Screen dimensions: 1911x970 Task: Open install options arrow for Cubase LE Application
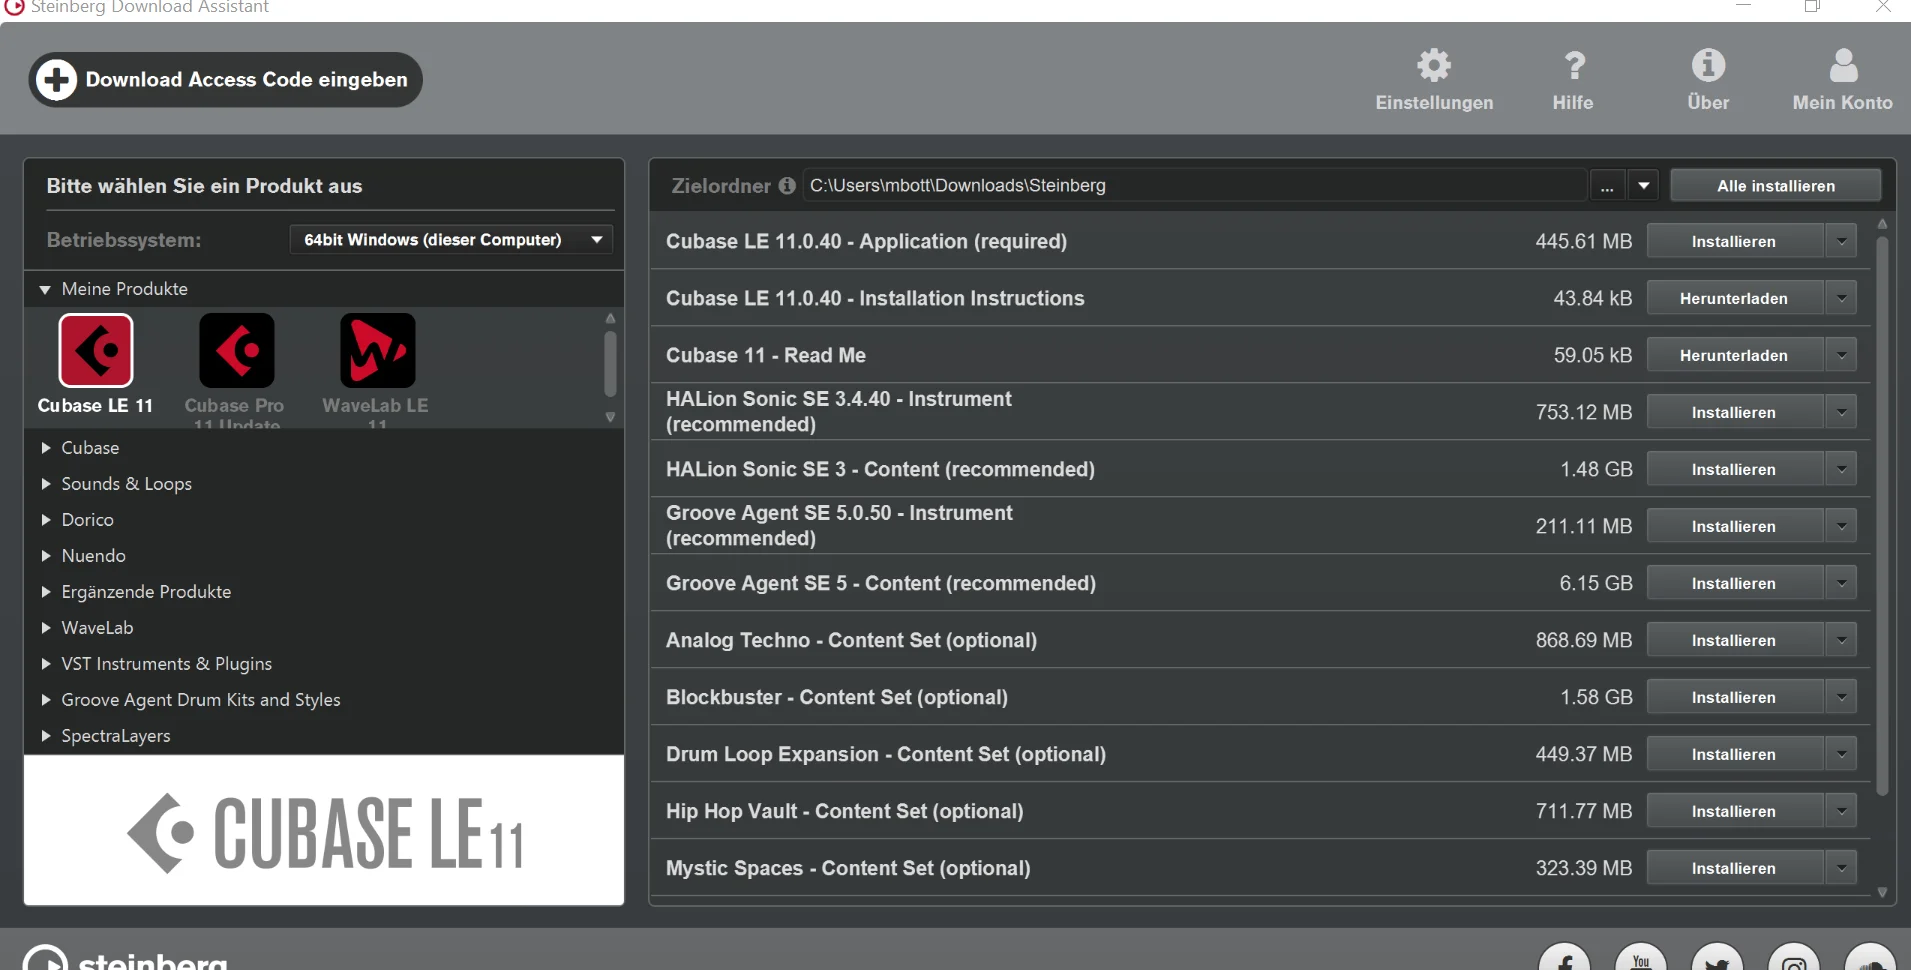[x=1841, y=241]
